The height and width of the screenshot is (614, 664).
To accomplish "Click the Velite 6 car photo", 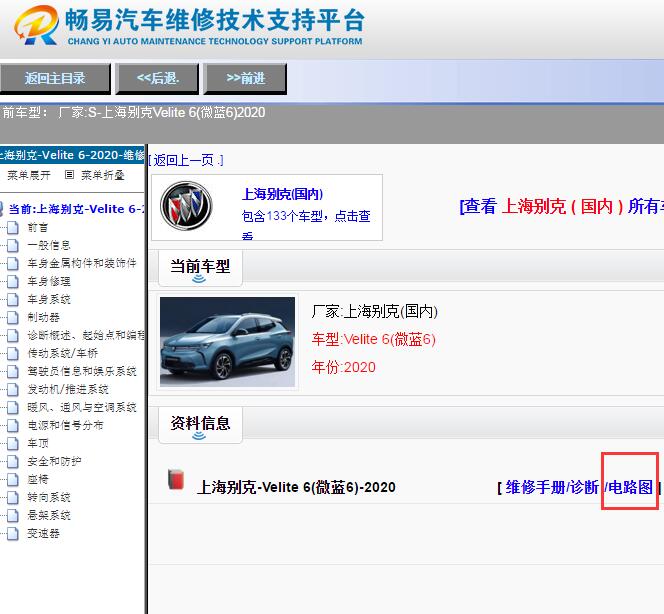I will (x=227, y=342).
